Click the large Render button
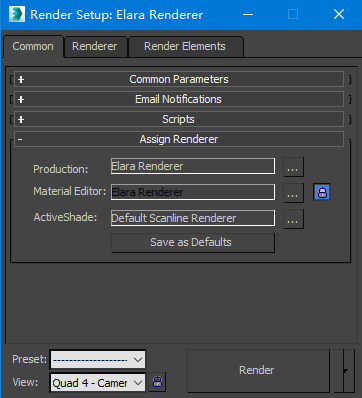The width and height of the screenshot is (362, 398). pyautogui.click(x=258, y=370)
